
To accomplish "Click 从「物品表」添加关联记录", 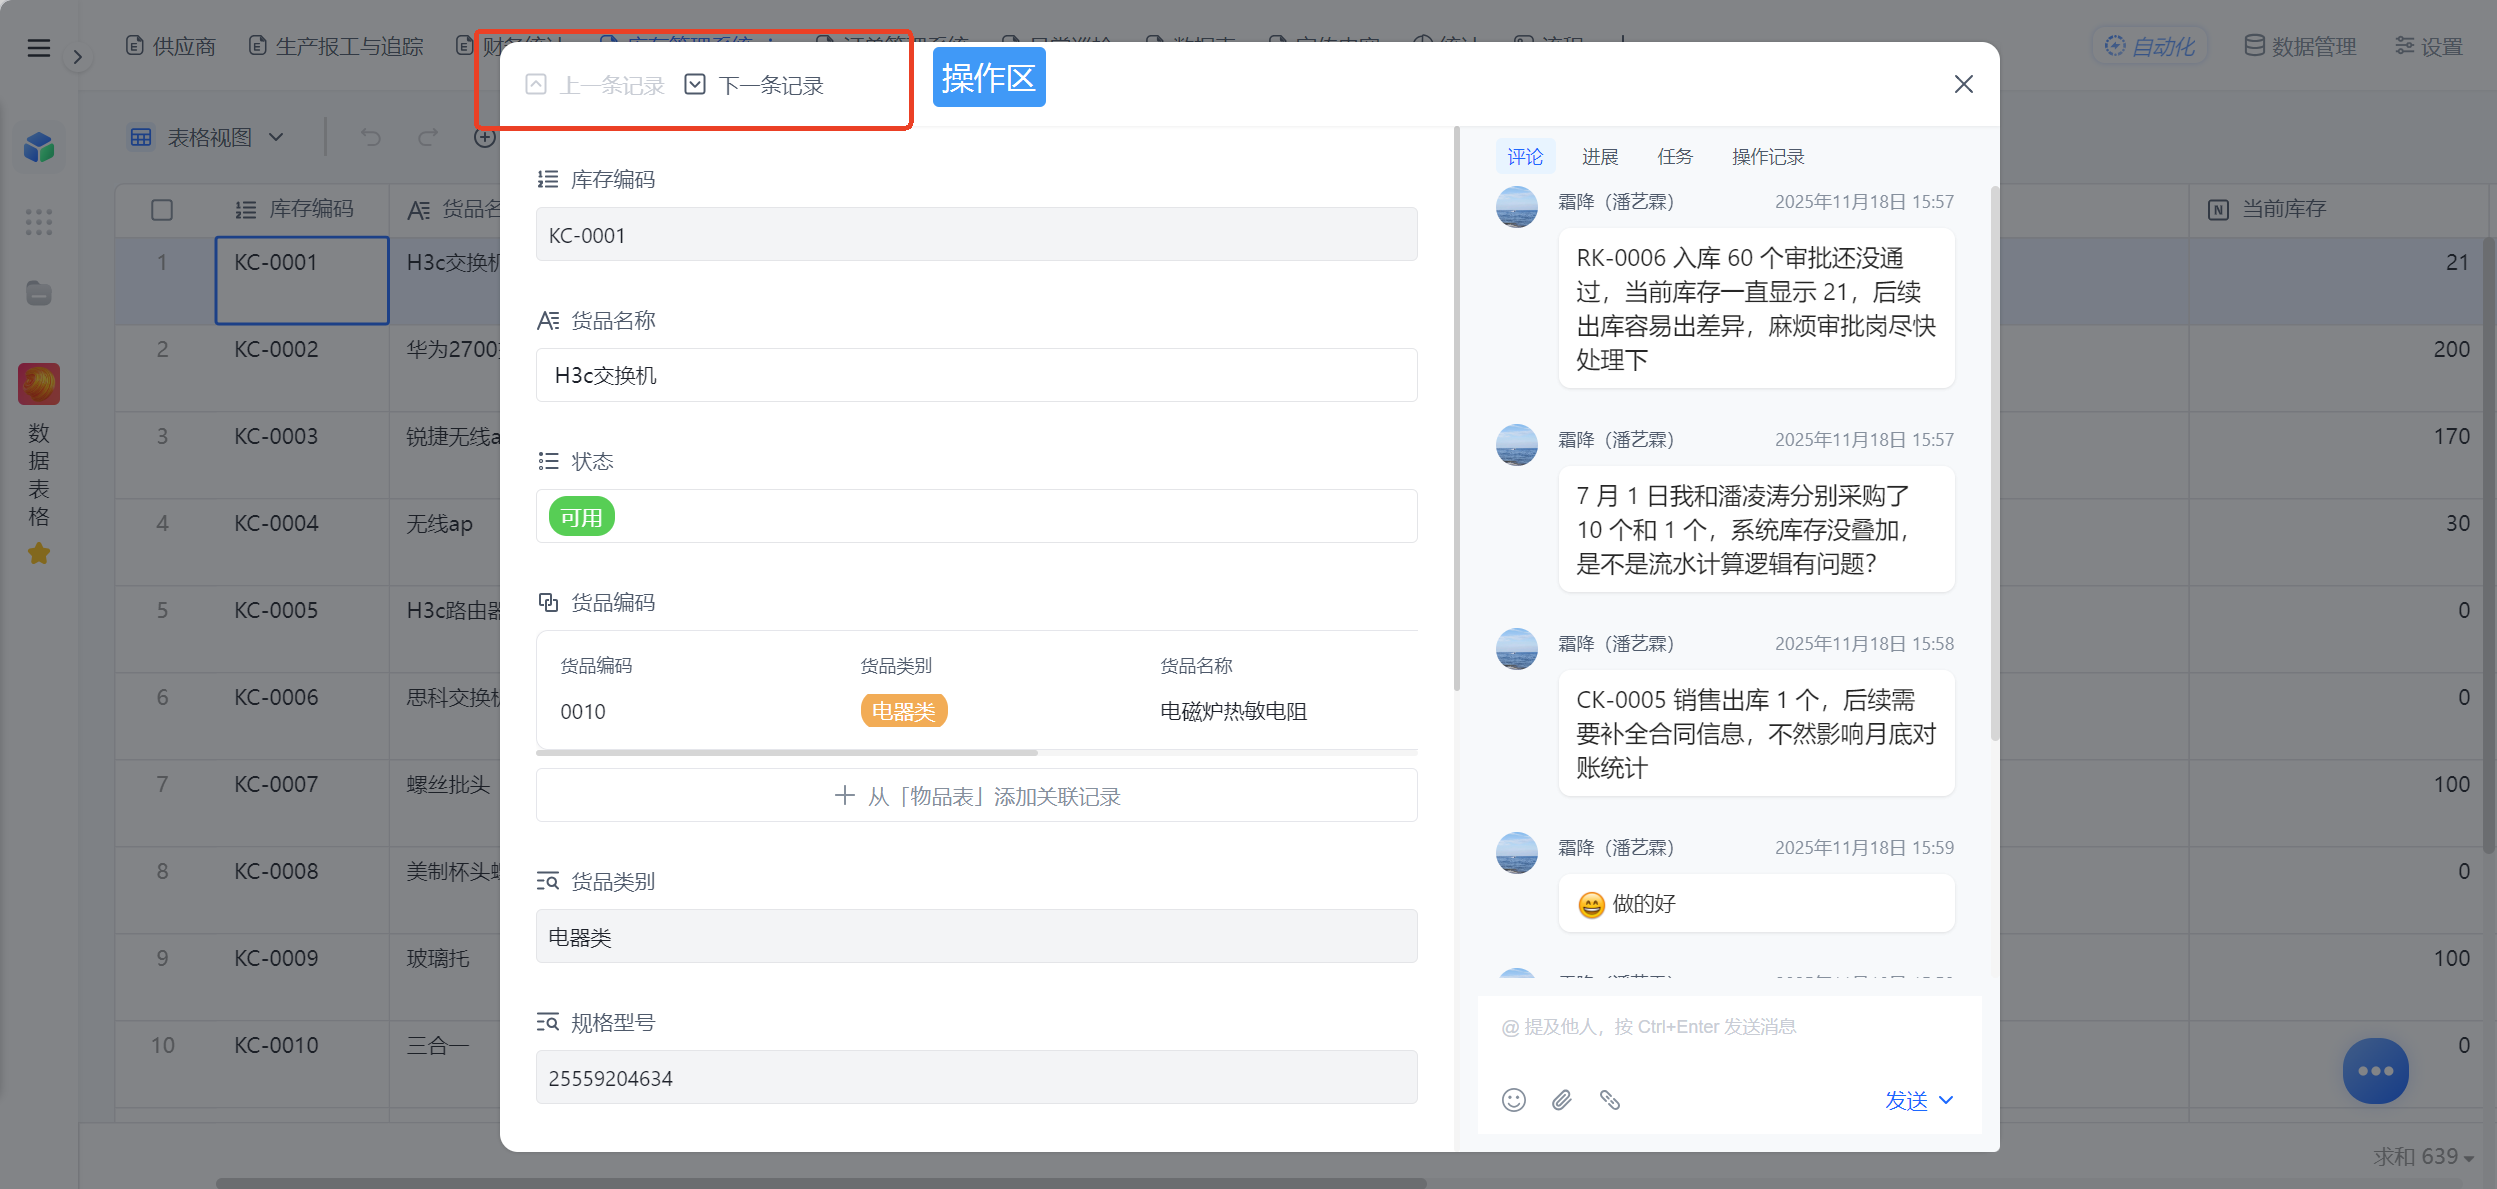I will pos(977,796).
